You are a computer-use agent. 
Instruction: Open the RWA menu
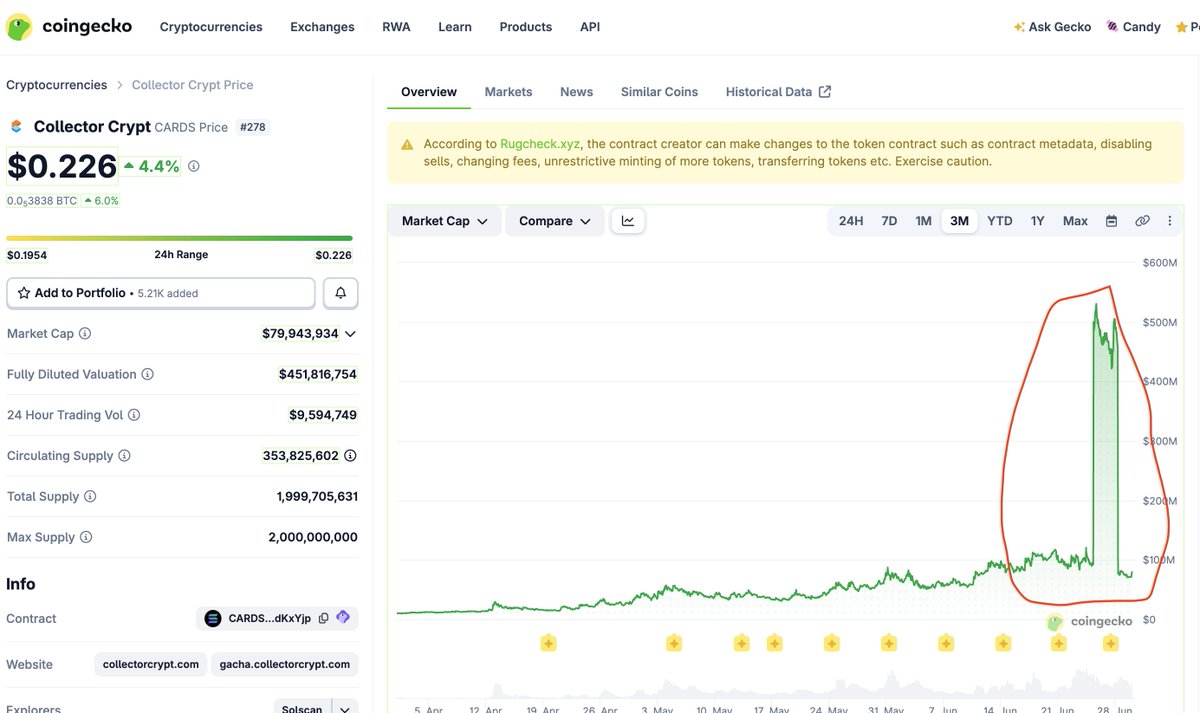pyautogui.click(x=396, y=27)
